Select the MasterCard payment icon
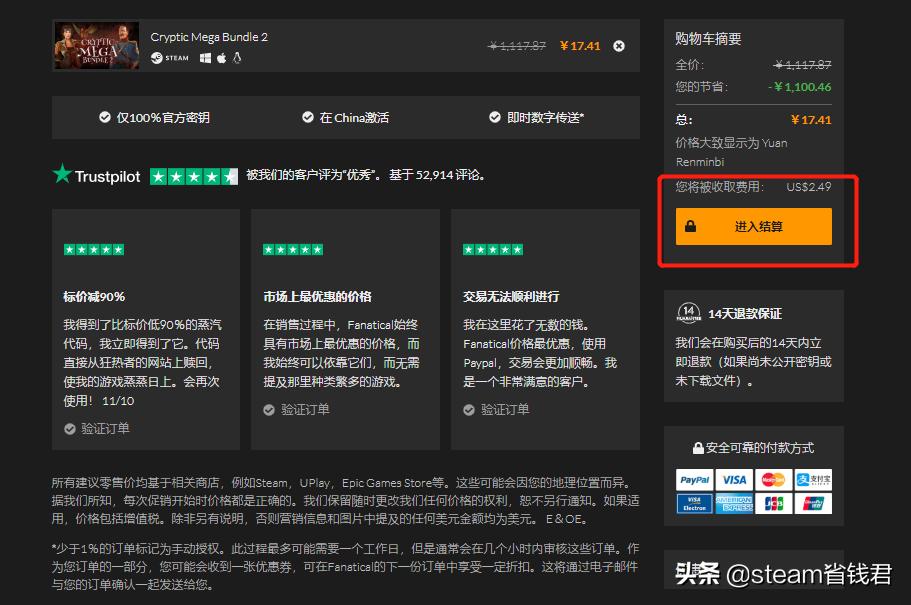Screen dimensions: 911x605 [x=773, y=479]
